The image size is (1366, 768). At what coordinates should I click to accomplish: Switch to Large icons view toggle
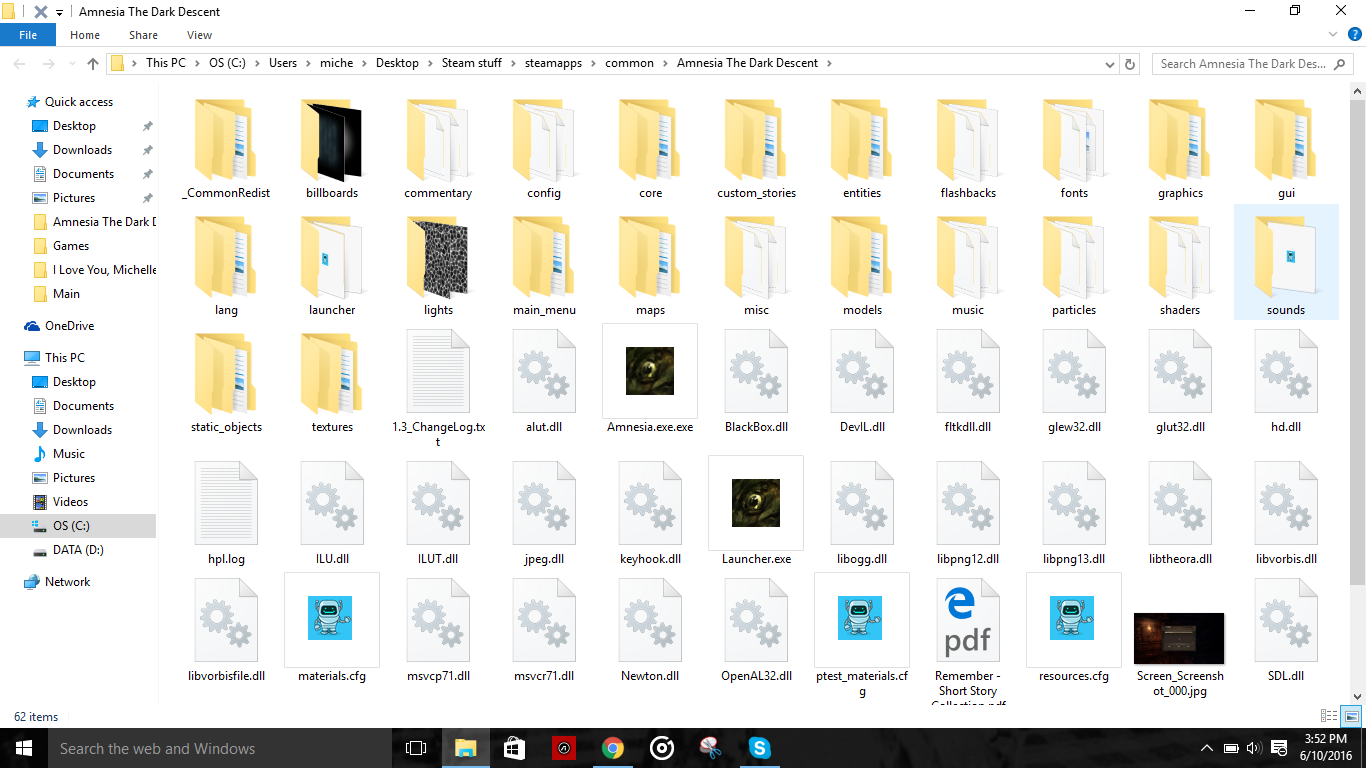coord(1351,716)
